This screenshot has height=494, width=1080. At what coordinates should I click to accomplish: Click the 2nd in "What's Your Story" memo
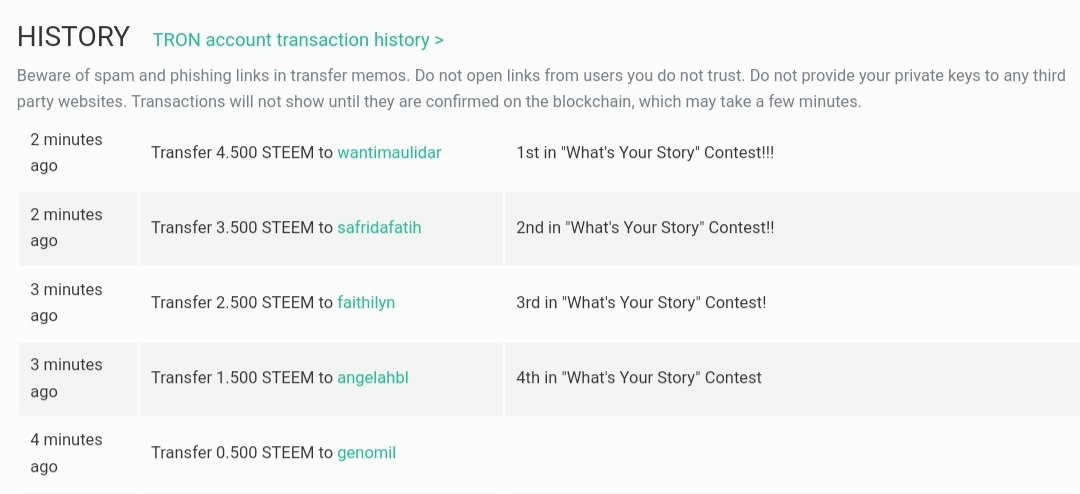click(x=645, y=228)
